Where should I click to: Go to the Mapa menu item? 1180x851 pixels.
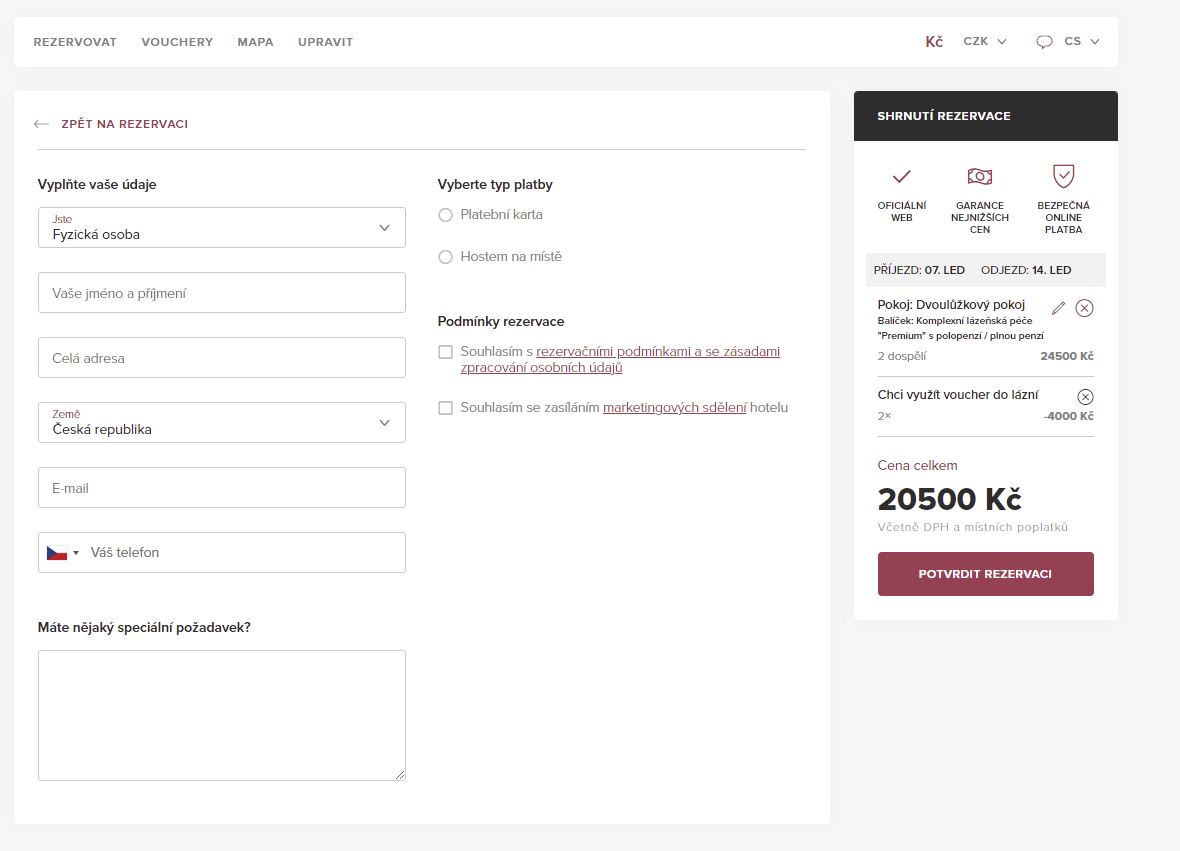(255, 42)
